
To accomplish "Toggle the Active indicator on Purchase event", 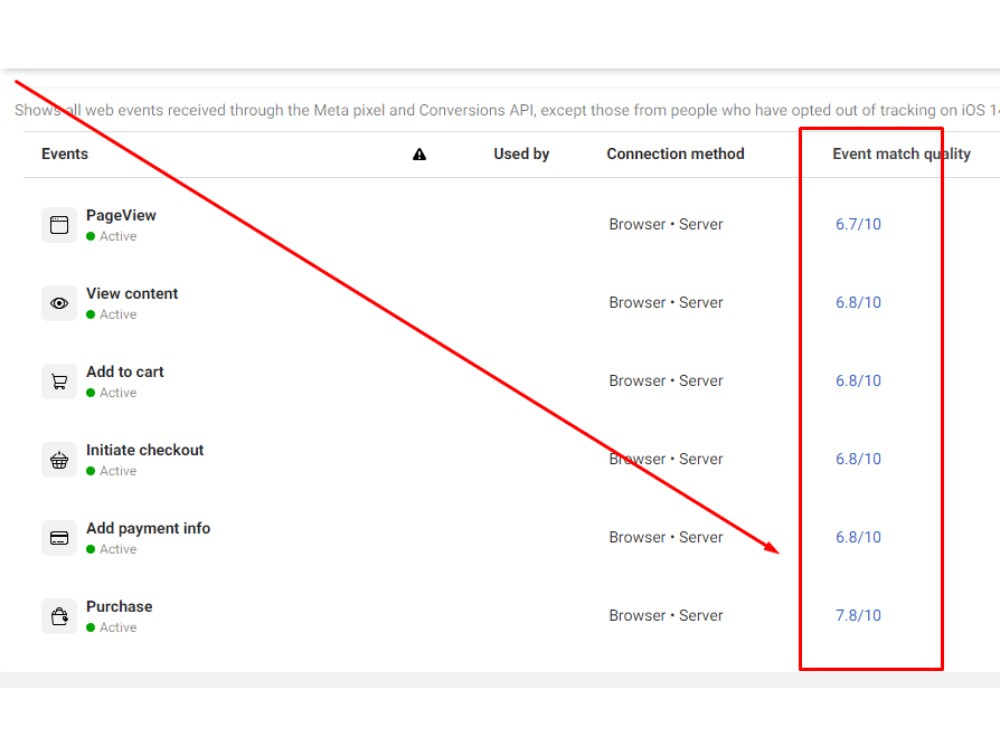I will 92,627.
